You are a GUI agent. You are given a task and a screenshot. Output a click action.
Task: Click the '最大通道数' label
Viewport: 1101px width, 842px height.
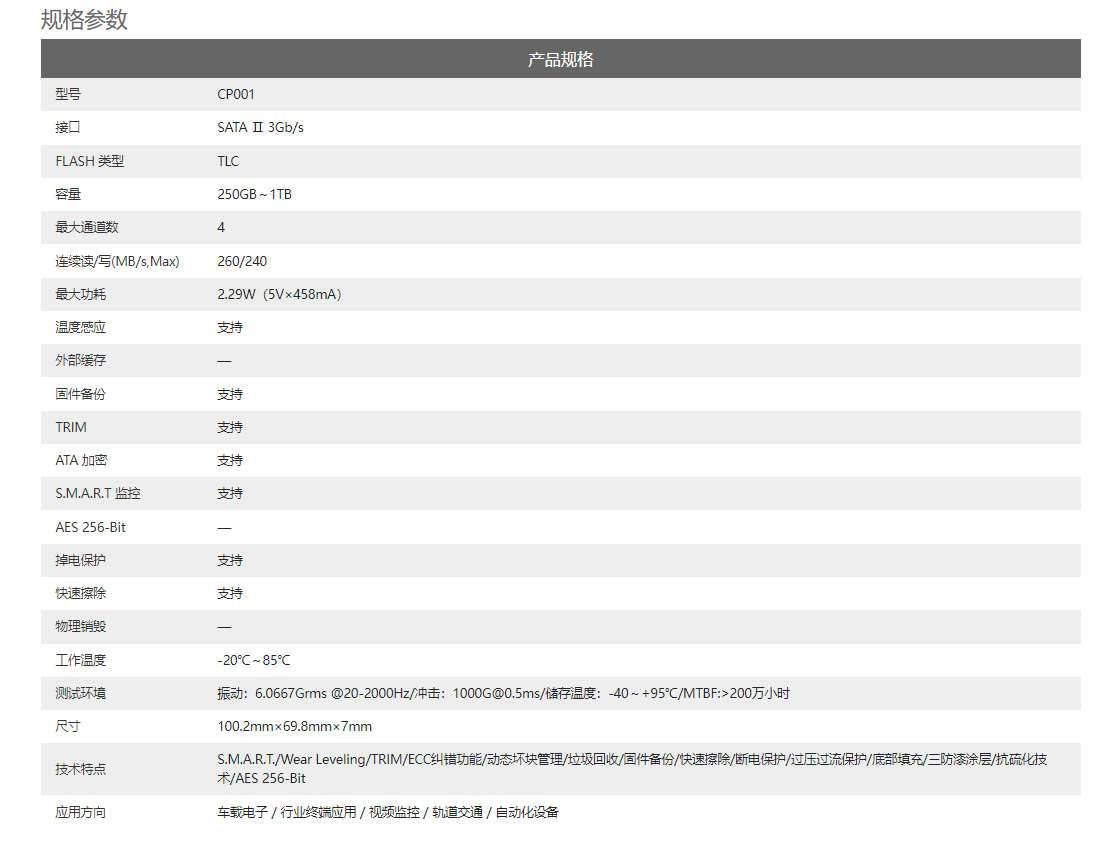click(87, 227)
